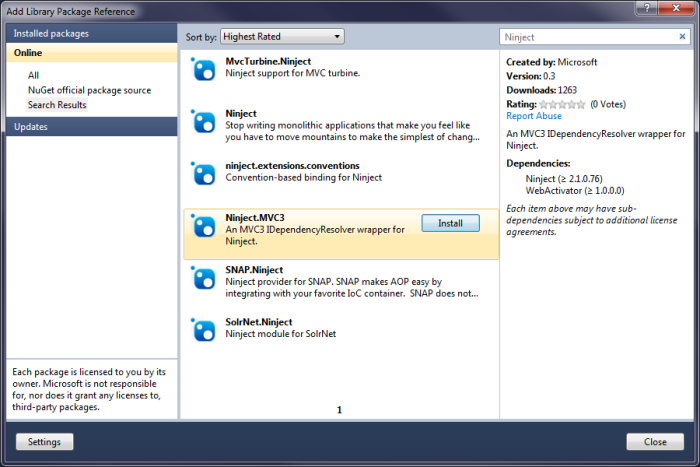Select the Ninject package title
Screen dimensions: 700x467
tap(241, 114)
